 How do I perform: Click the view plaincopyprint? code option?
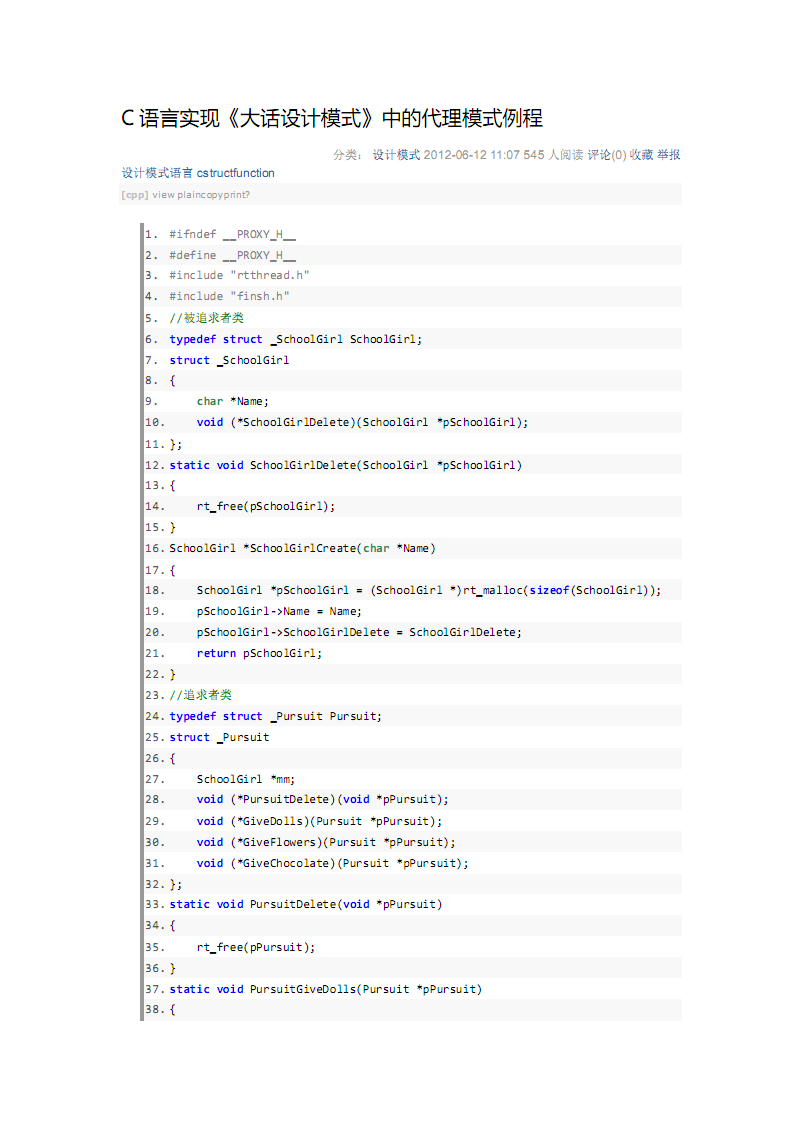click(x=201, y=195)
